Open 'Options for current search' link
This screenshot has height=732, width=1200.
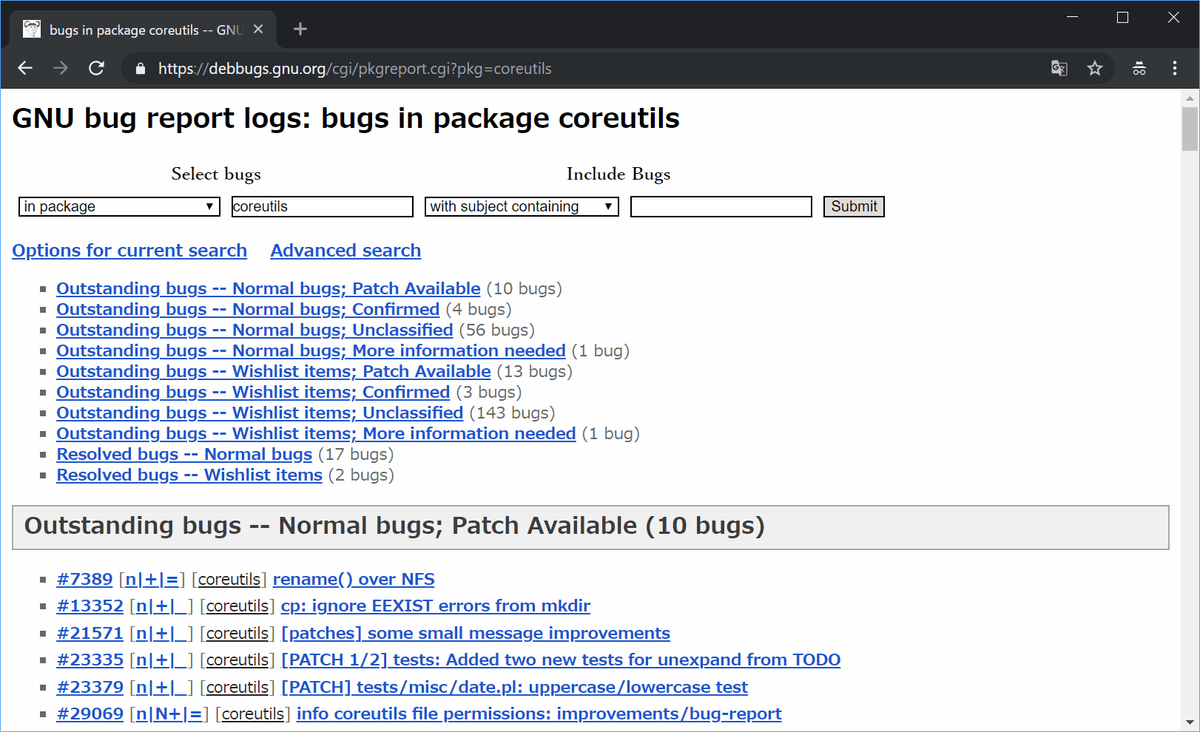[x=129, y=251]
